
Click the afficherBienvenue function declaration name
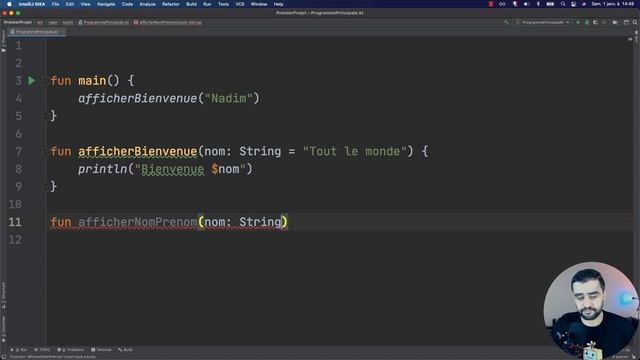138,151
